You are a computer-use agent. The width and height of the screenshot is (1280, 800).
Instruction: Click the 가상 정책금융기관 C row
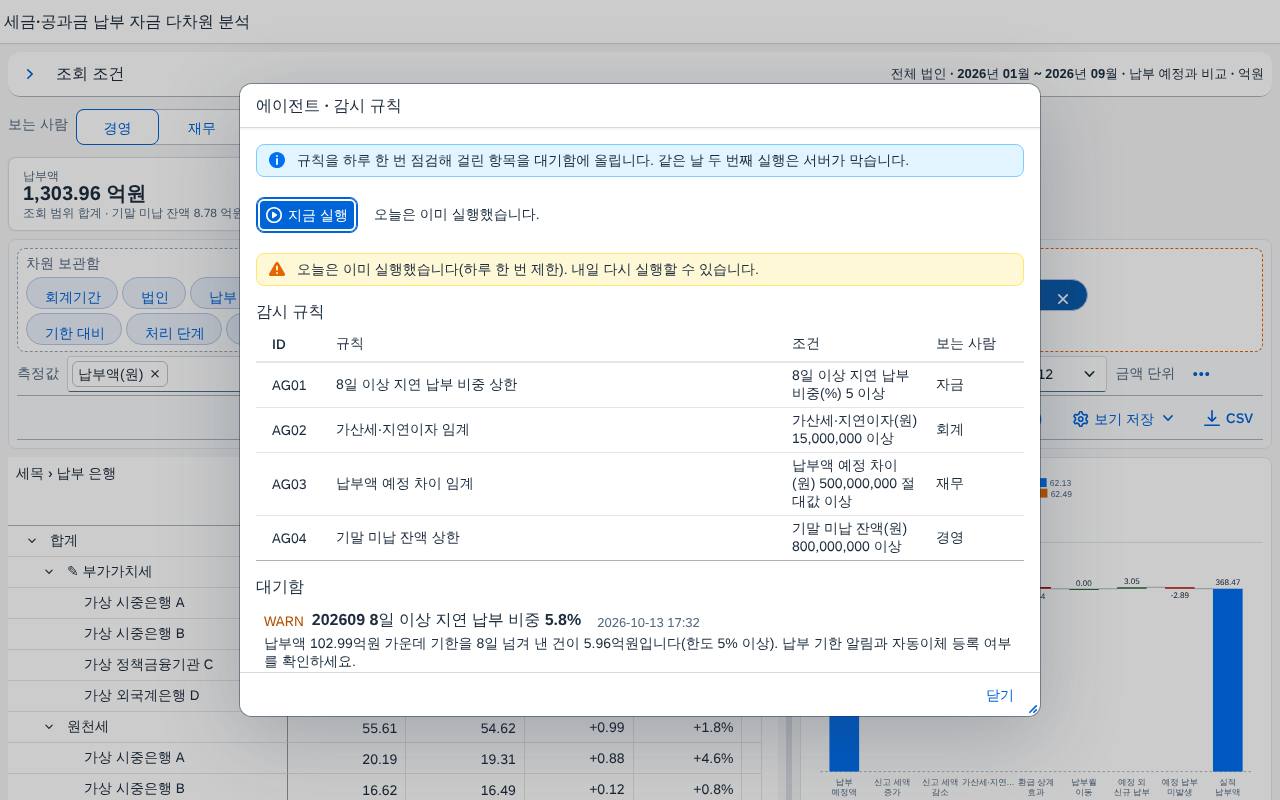coord(148,665)
